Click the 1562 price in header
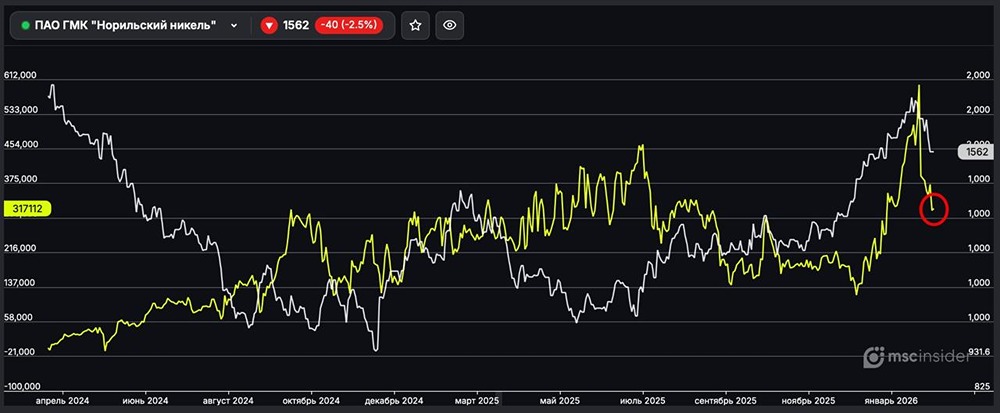 coord(297,25)
